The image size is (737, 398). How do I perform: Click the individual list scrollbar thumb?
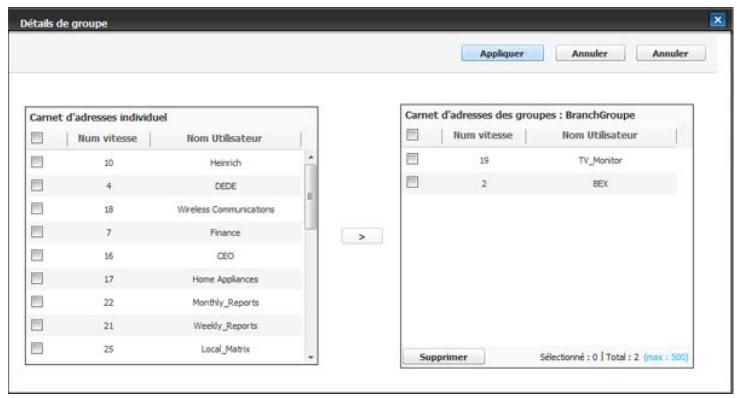(x=311, y=196)
